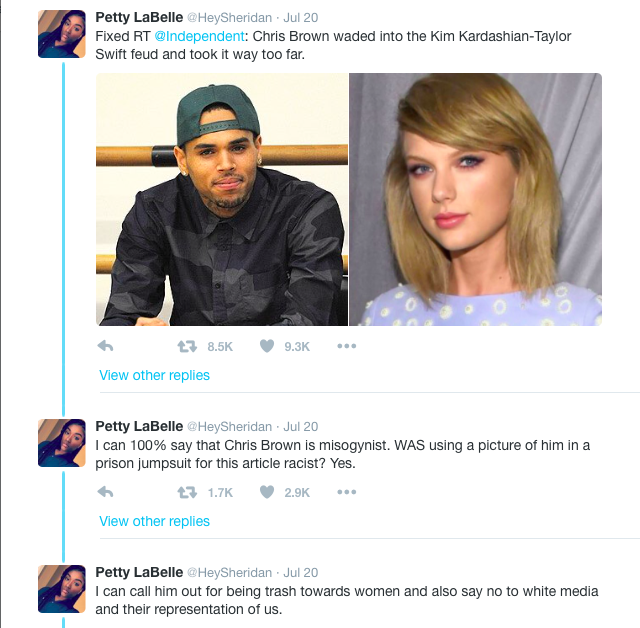The height and width of the screenshot is (628, 640).
Task: Open more options on the second tweet
Action: [346, 492]
